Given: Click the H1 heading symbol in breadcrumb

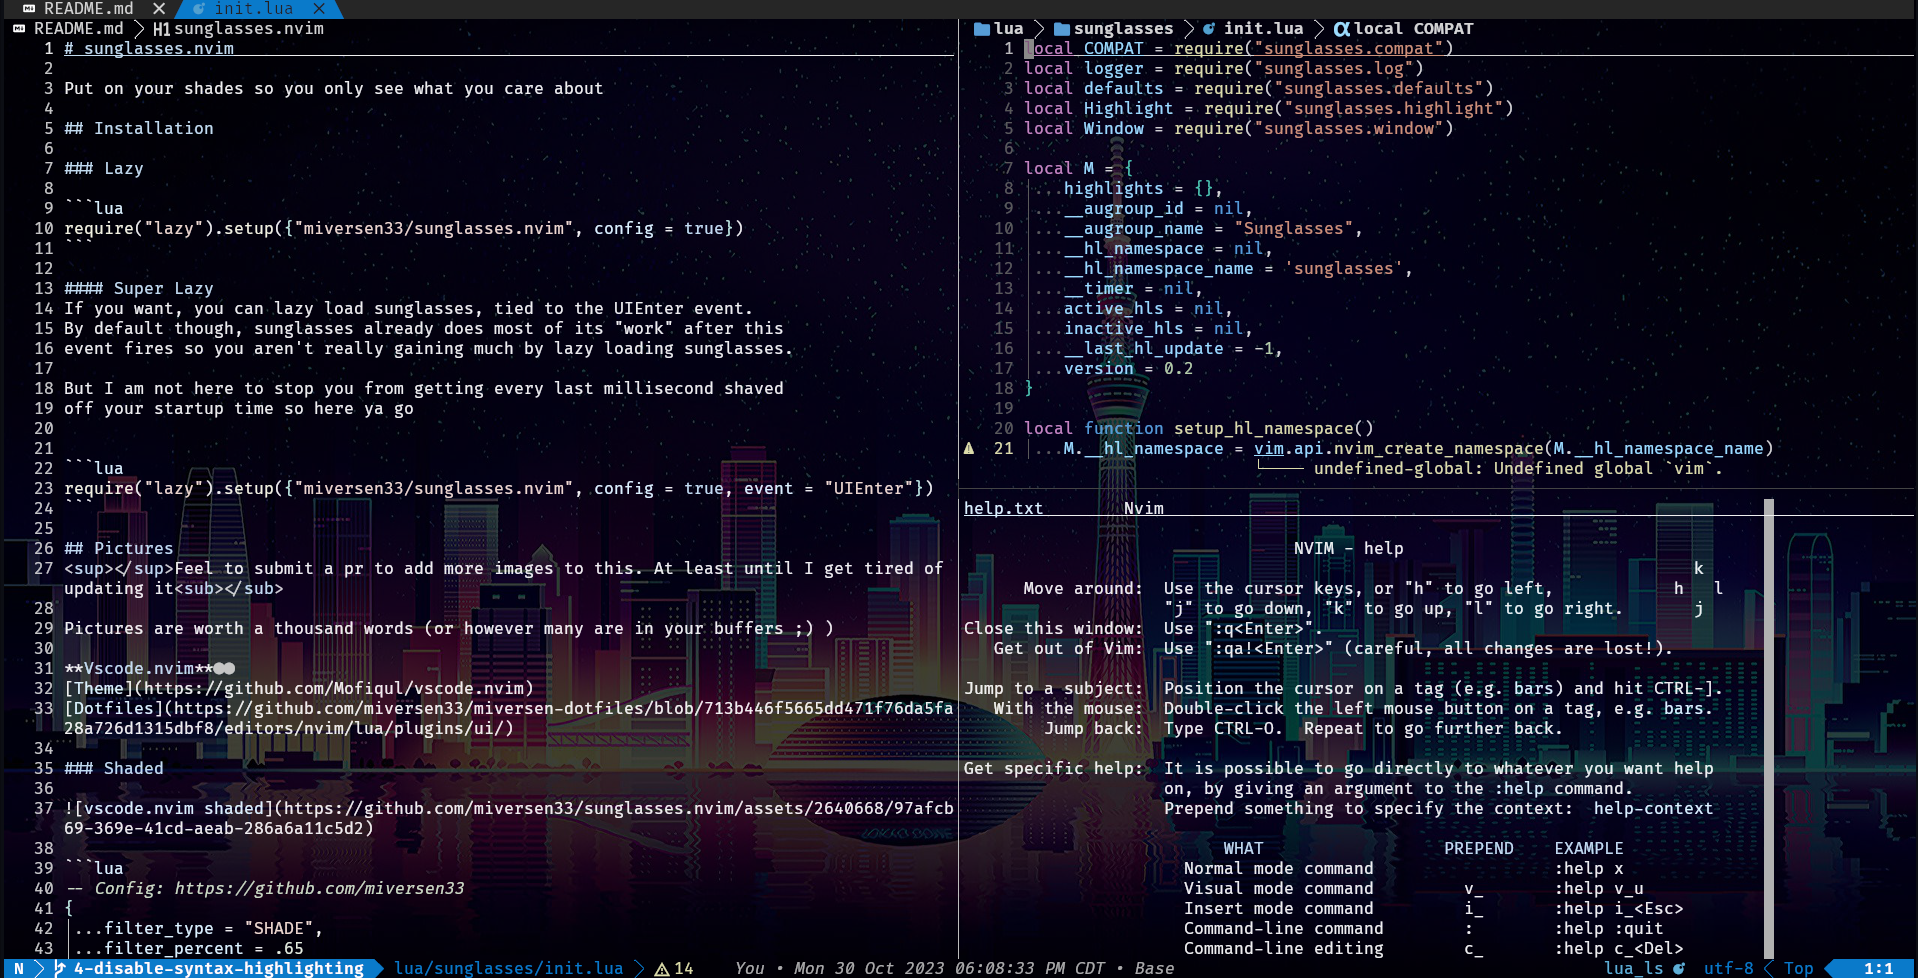Looking at the screenshot, I should pos(162,29).
